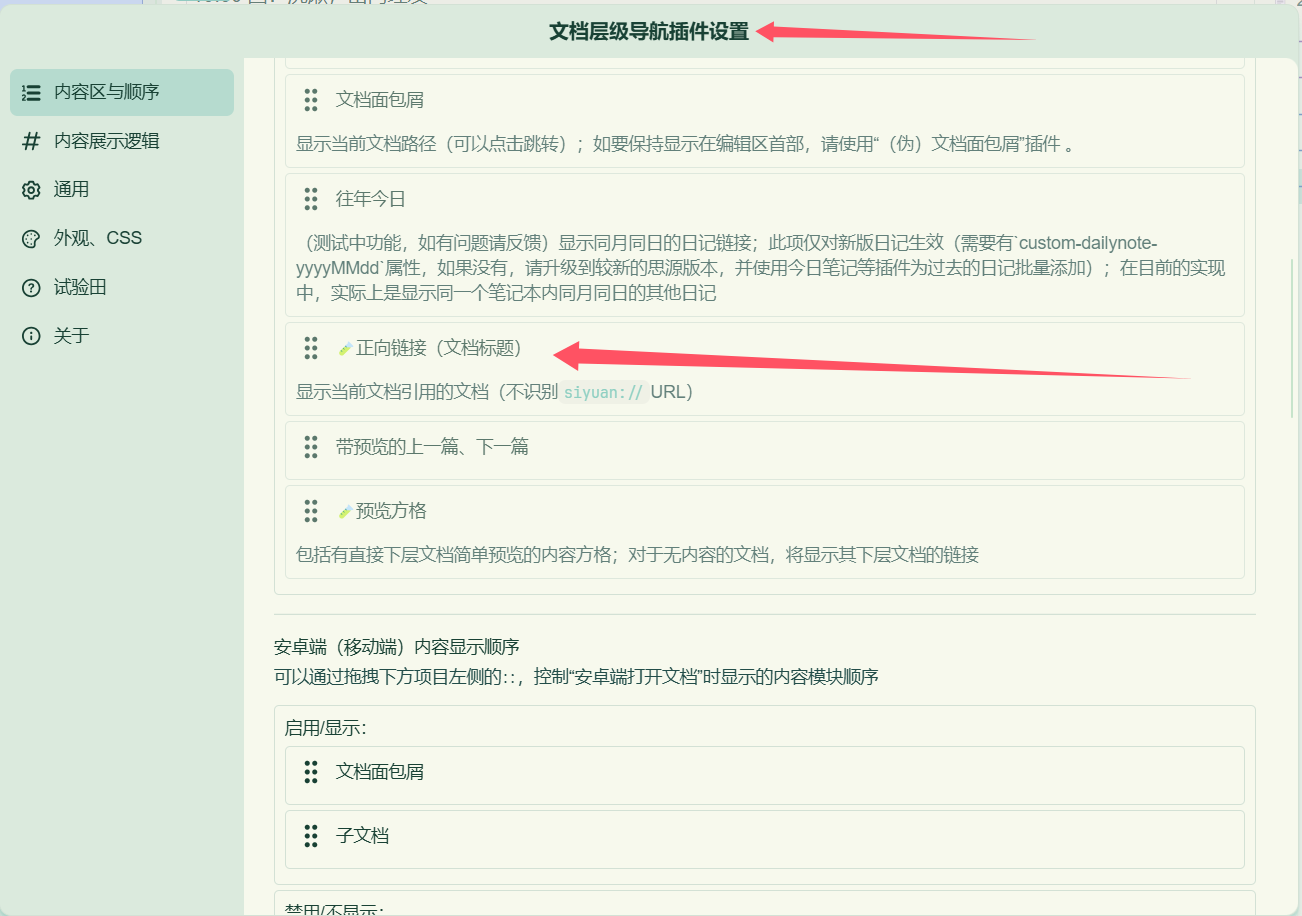Viewport: 1302px width, 916px height.
Task: Select the 预览方格 item label
Action: tap(391, 511)
